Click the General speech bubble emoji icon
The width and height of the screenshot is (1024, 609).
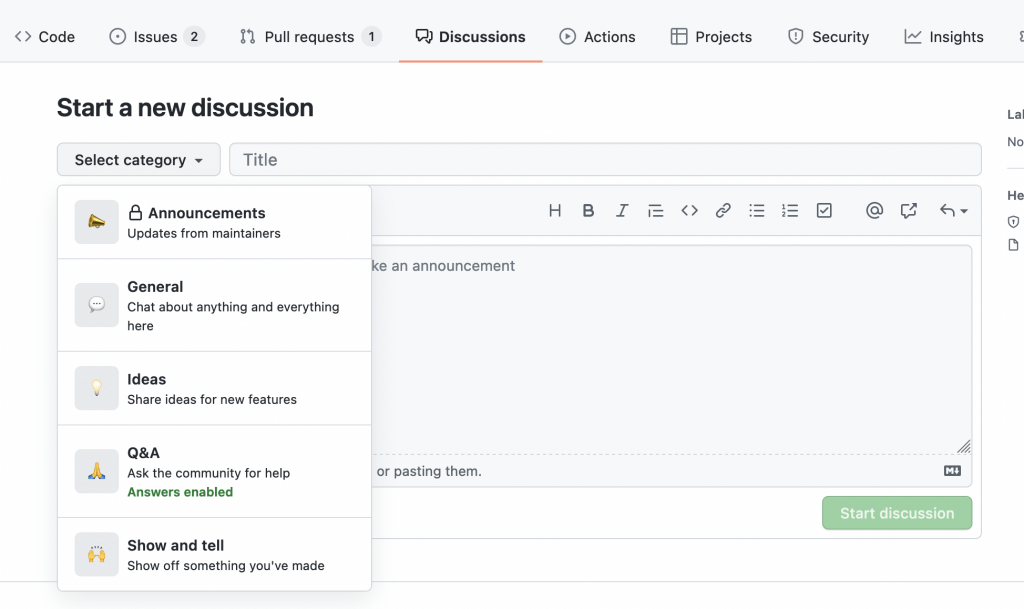tap(97, 305)
